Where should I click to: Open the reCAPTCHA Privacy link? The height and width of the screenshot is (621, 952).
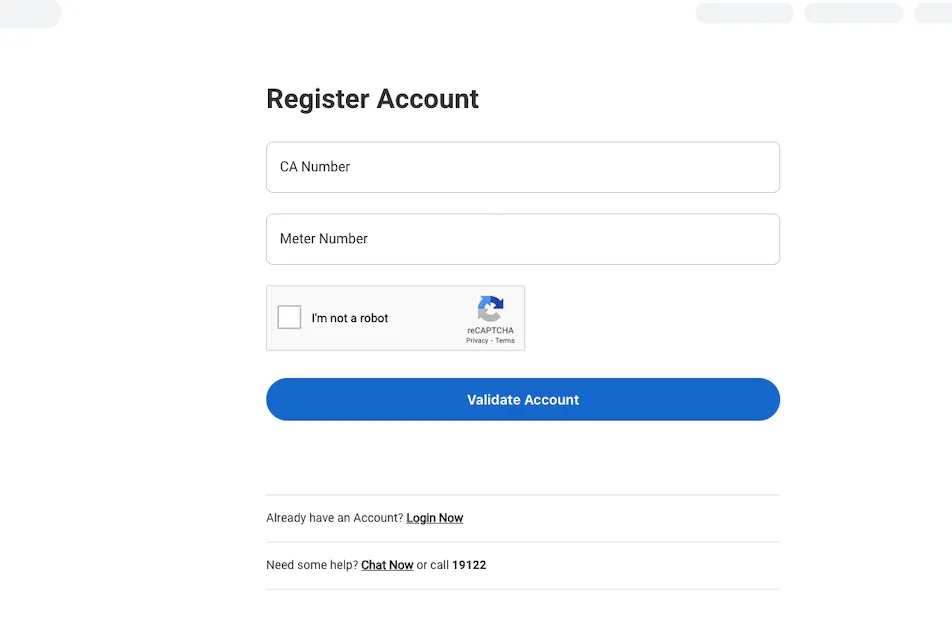[477, 341]
